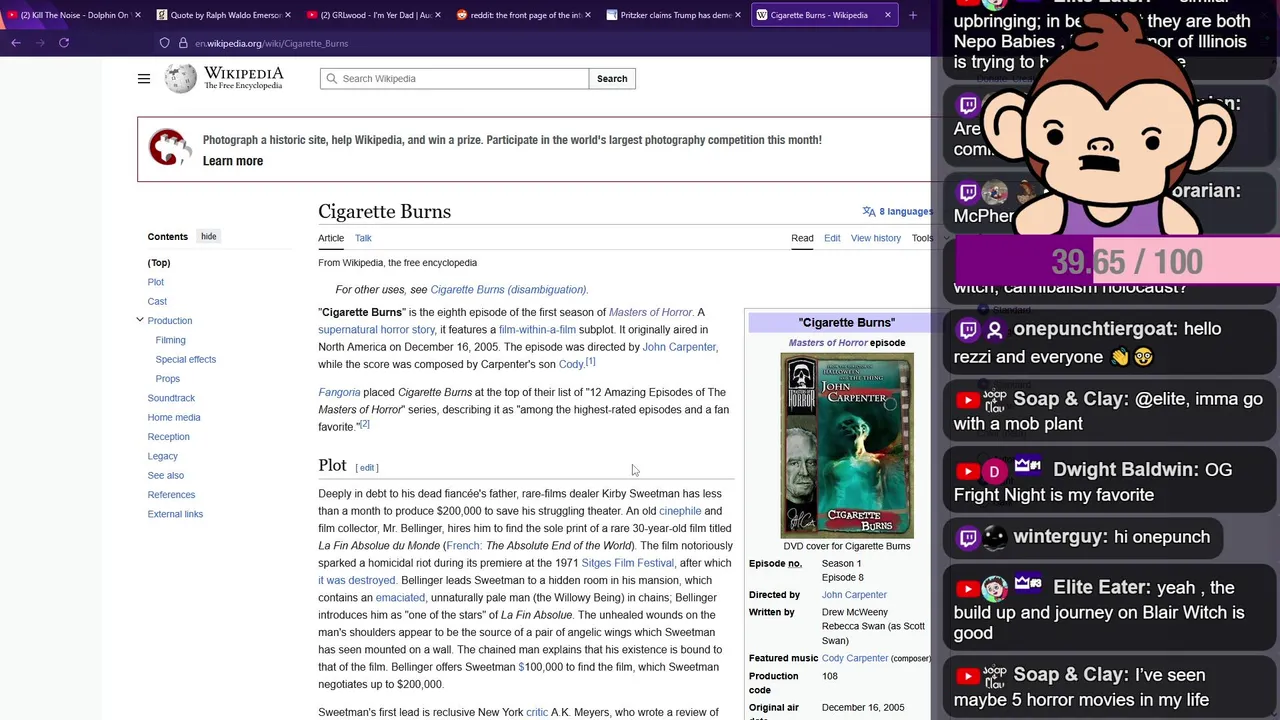Open Cody Carpenter link in infobox

pos(855,658)
